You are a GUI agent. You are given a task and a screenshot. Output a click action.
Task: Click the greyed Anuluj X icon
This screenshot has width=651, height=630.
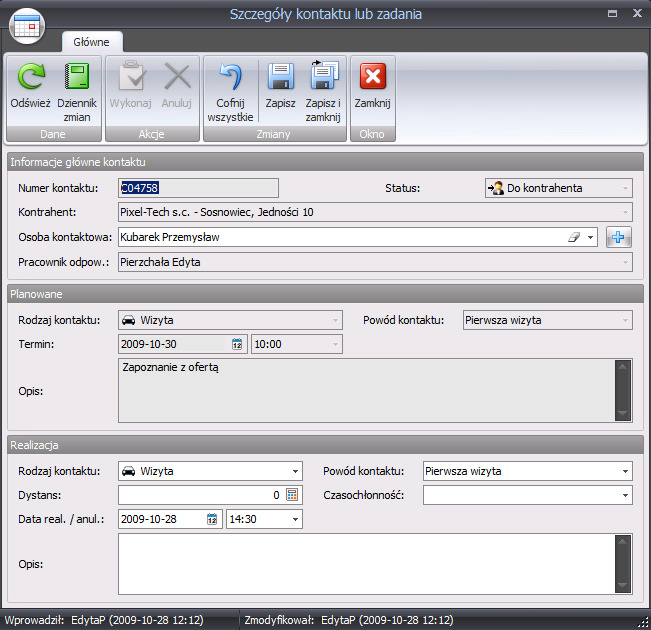tap(177, 76)
